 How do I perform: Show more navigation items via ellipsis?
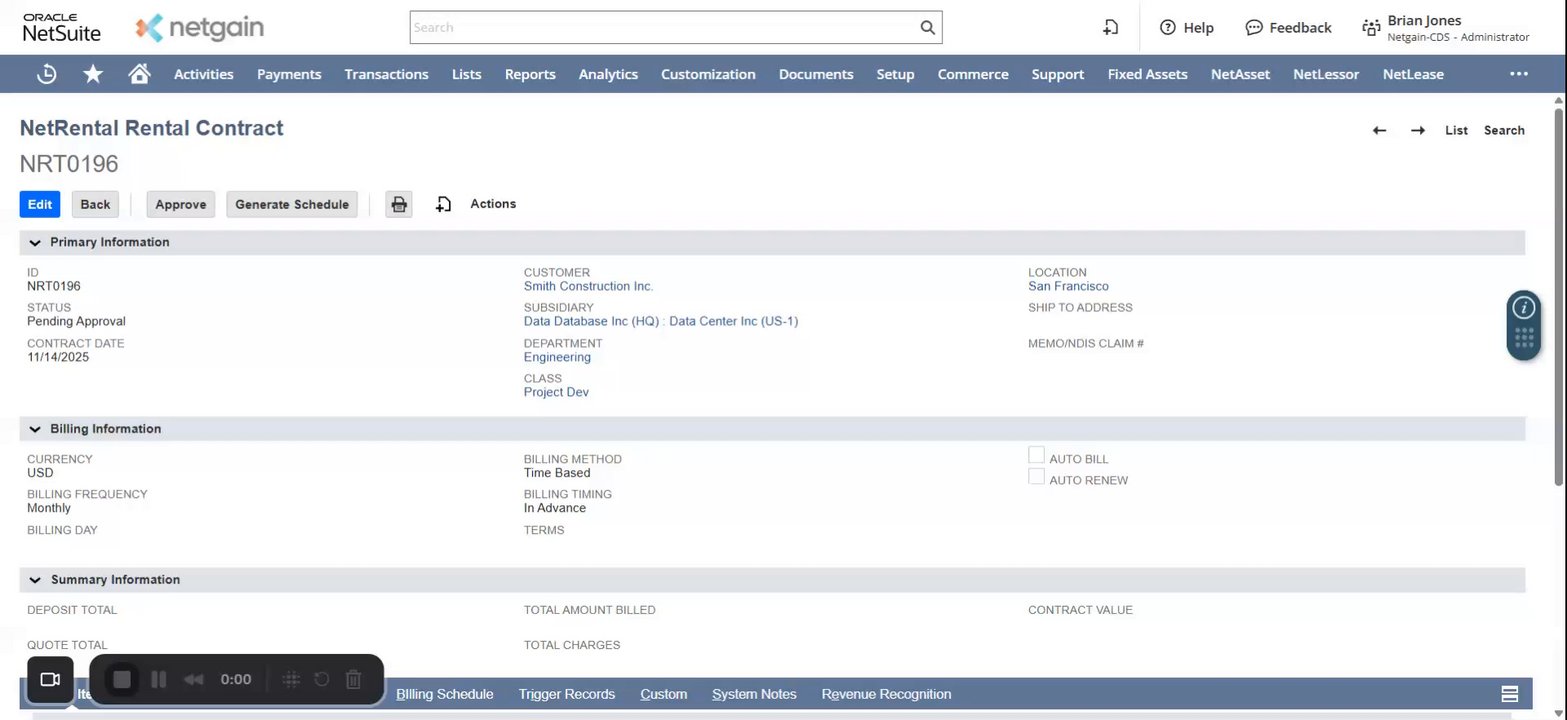[1519, 74]
